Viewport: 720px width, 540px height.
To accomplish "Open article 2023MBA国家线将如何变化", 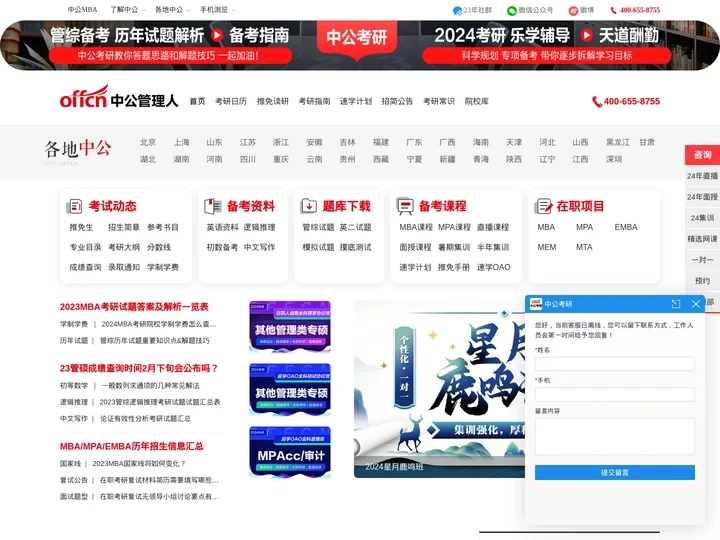I will pos(139,464).
